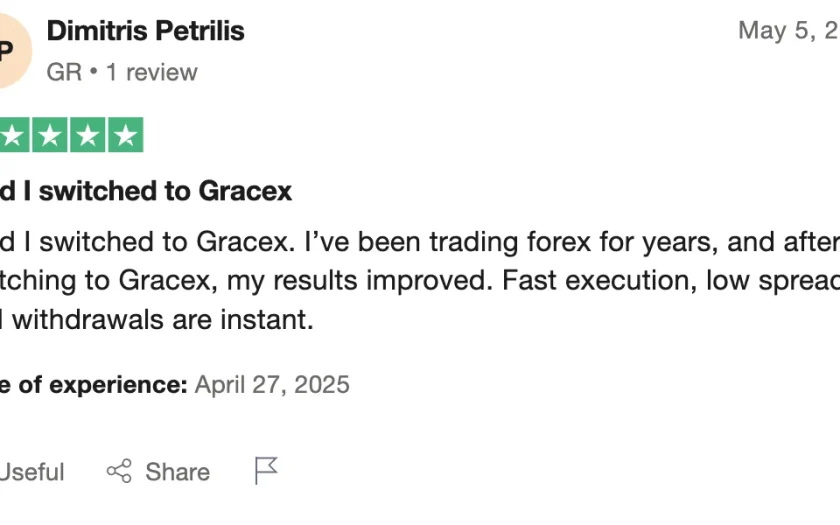Click the Share text label

(x=177, y=472)
